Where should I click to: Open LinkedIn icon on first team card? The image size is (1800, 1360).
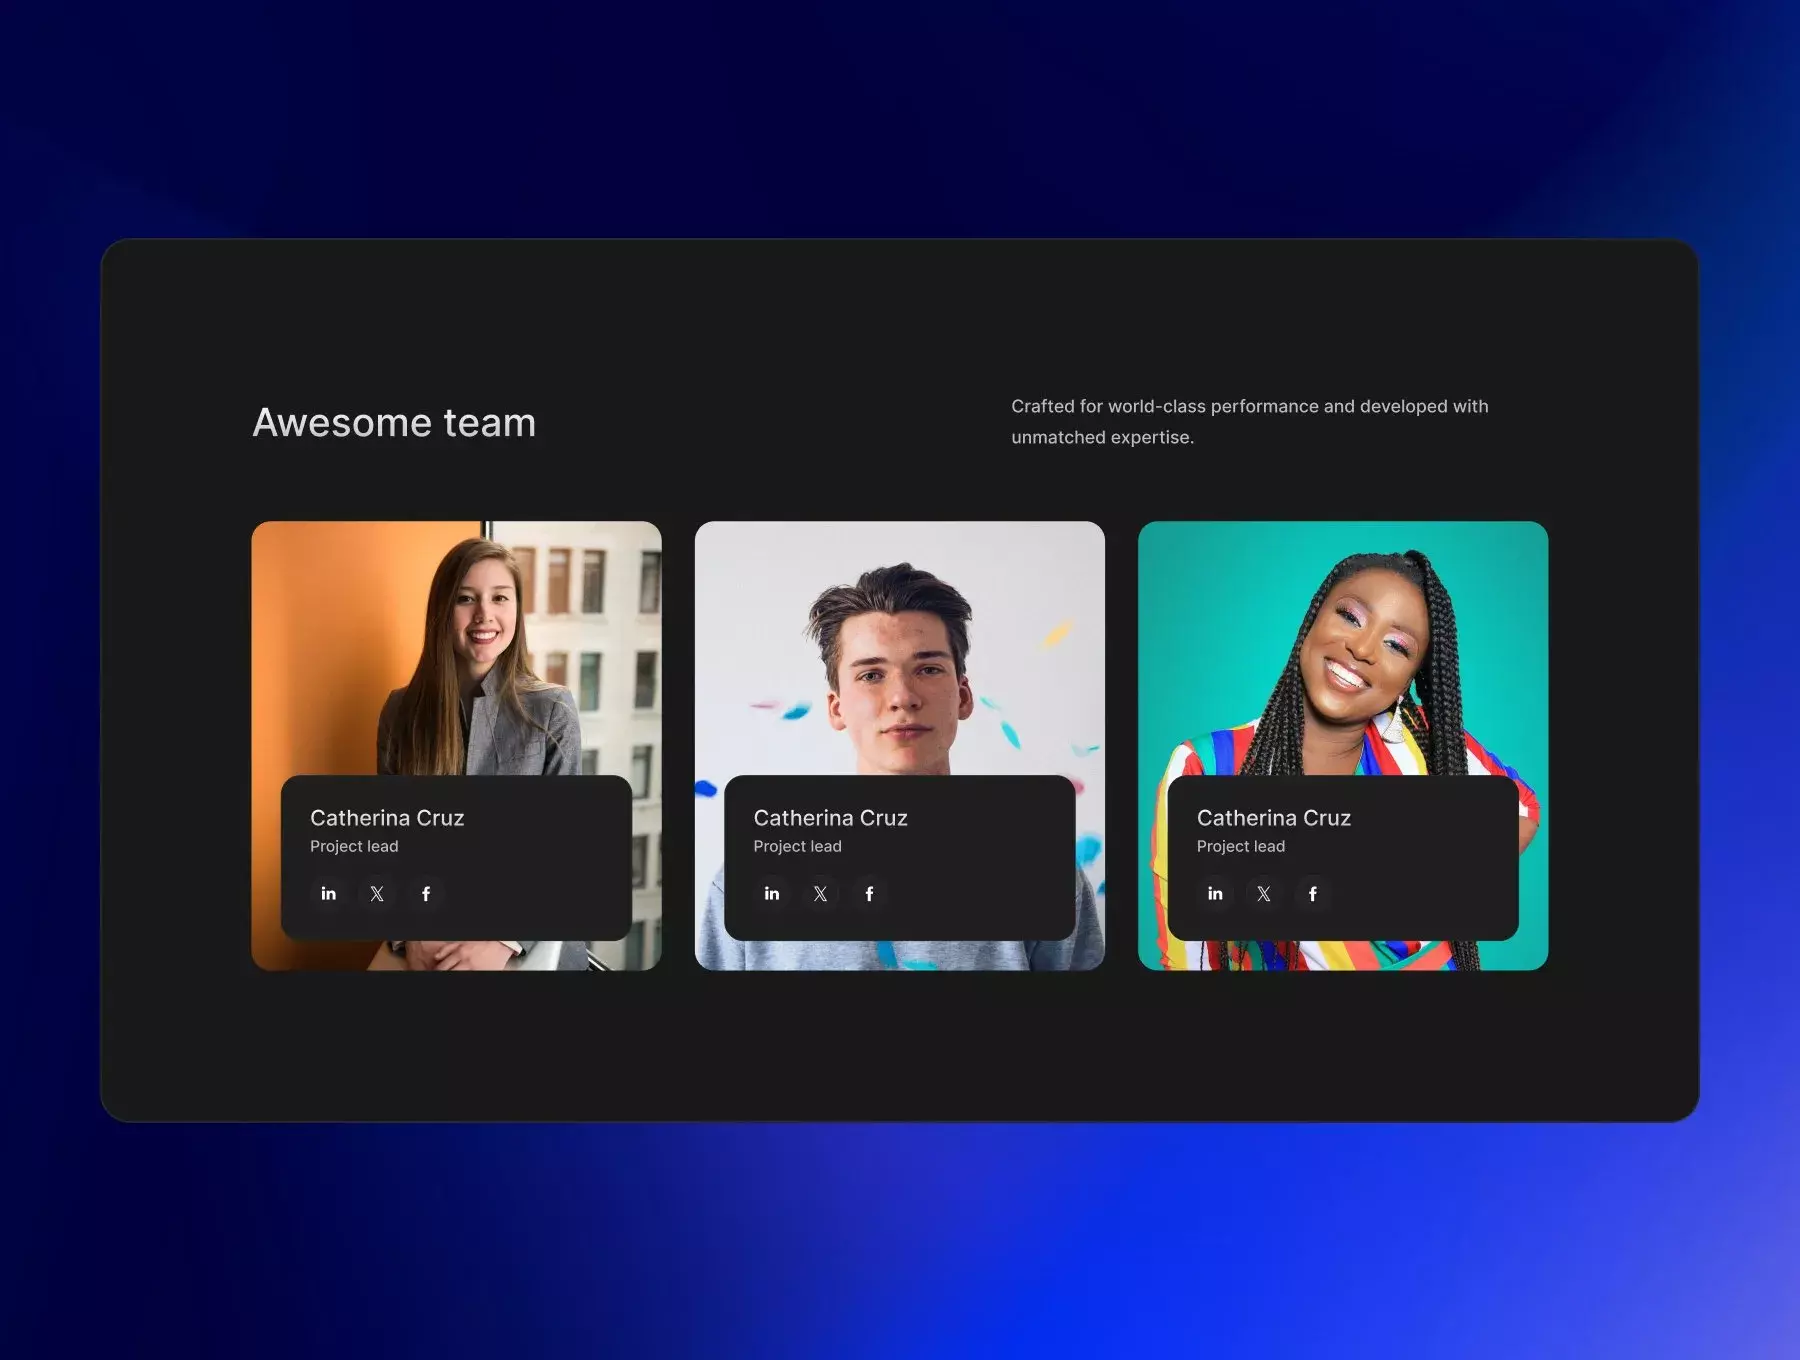(x=328, y=894)
